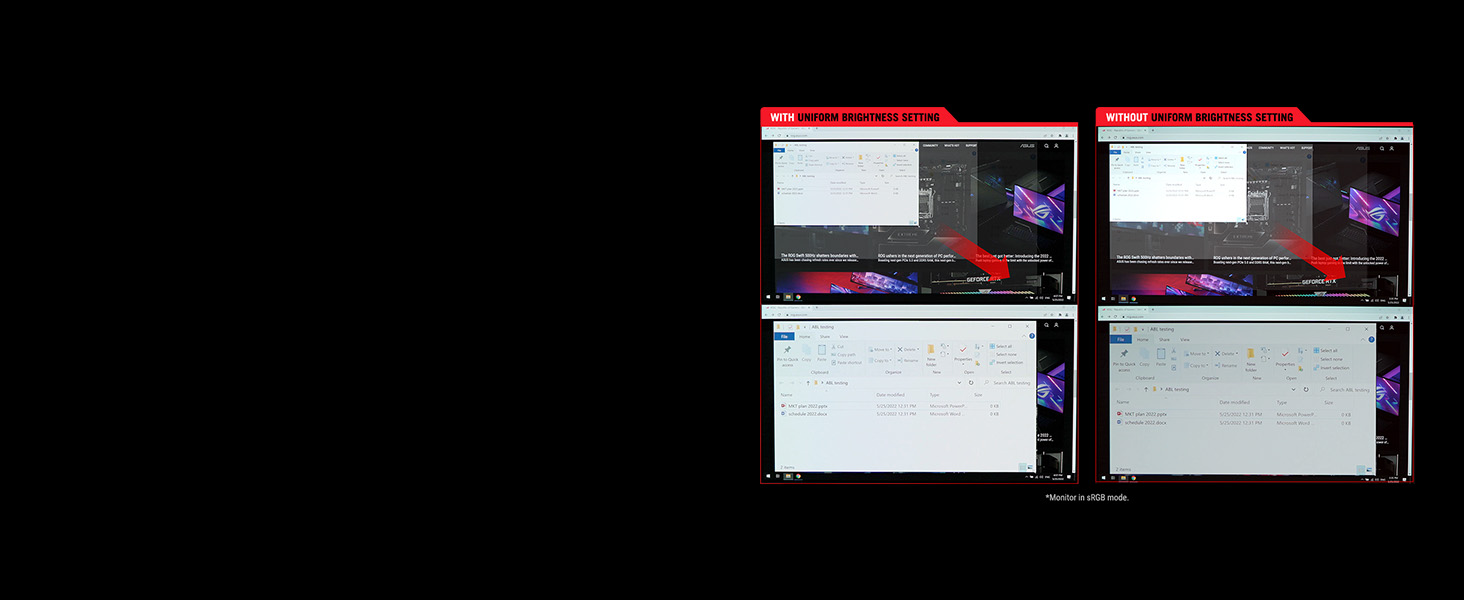1464x600 pixels.
Task: Click website search icon, WITH panel's small-Explorer screen
Action: click(1046, 146)
